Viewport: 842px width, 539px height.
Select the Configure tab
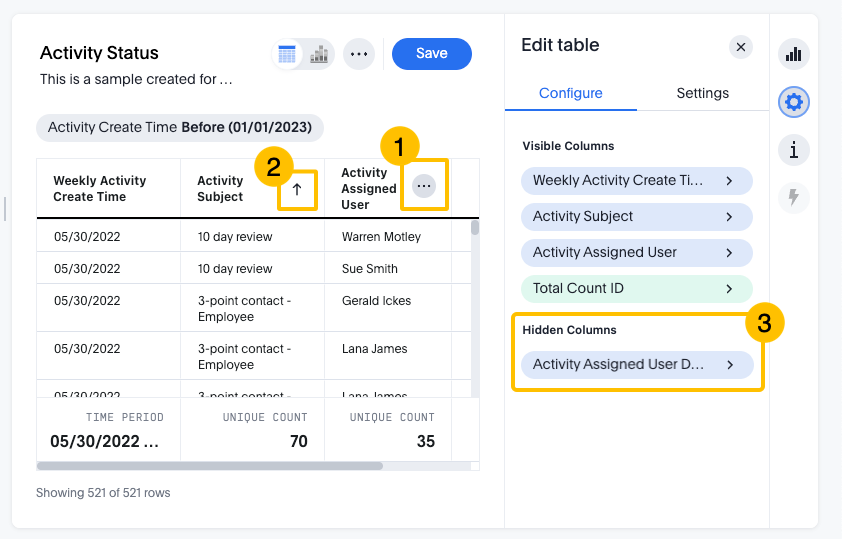(570, 93)
